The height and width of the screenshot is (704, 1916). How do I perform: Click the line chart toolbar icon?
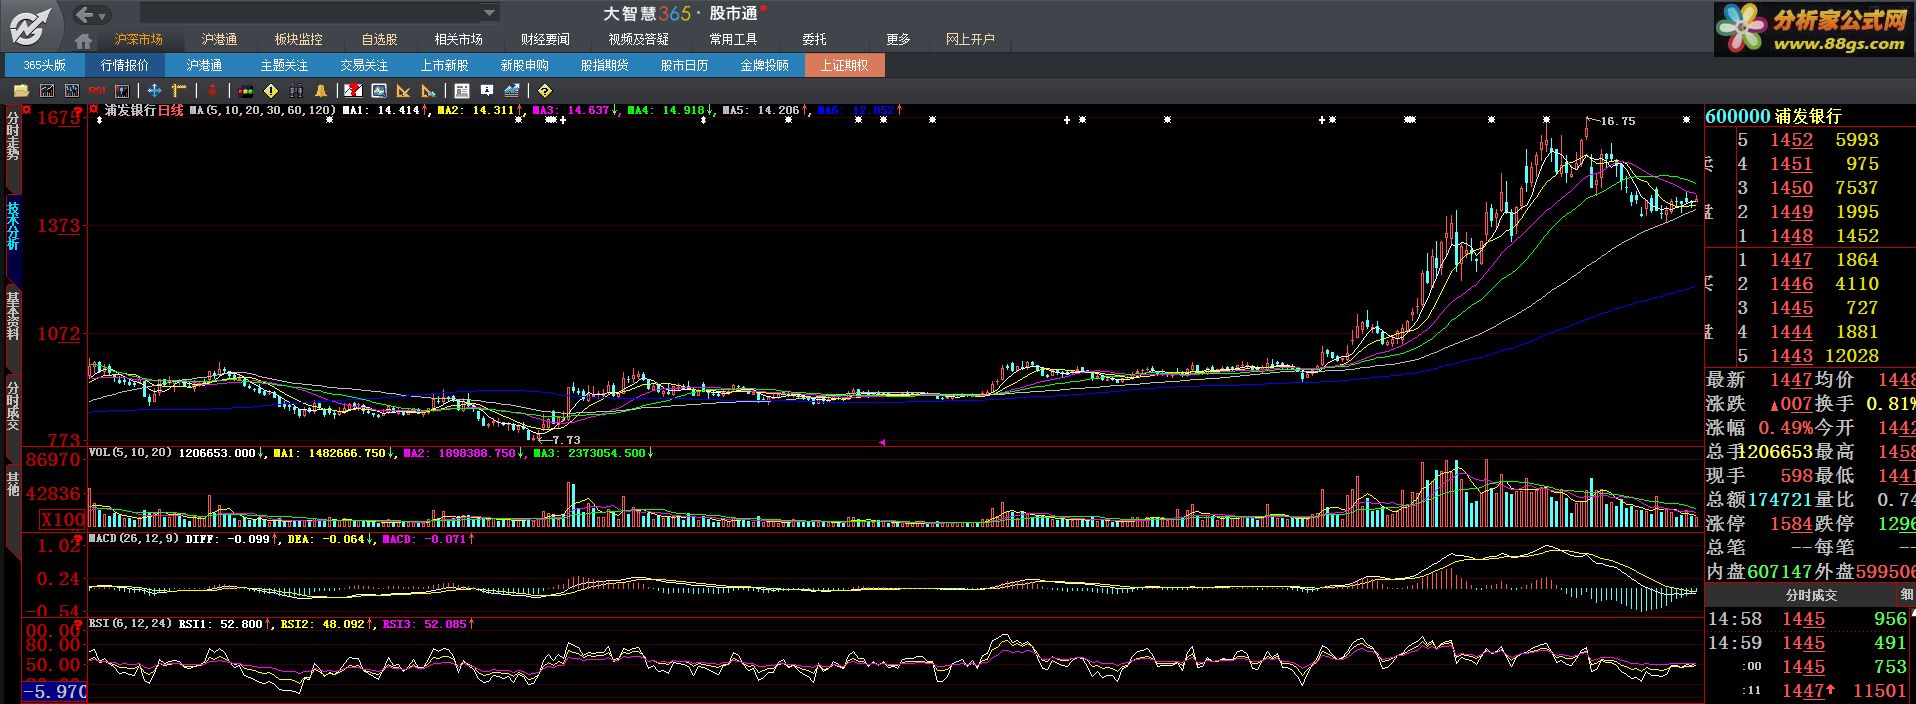[x=47, y=90]
